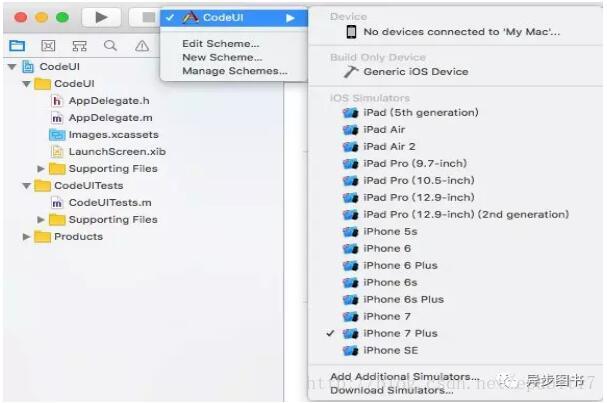Open AppDelegate.h in the navigator
The width and height of the screenshot is (607, 403).
tap(109, 101)
